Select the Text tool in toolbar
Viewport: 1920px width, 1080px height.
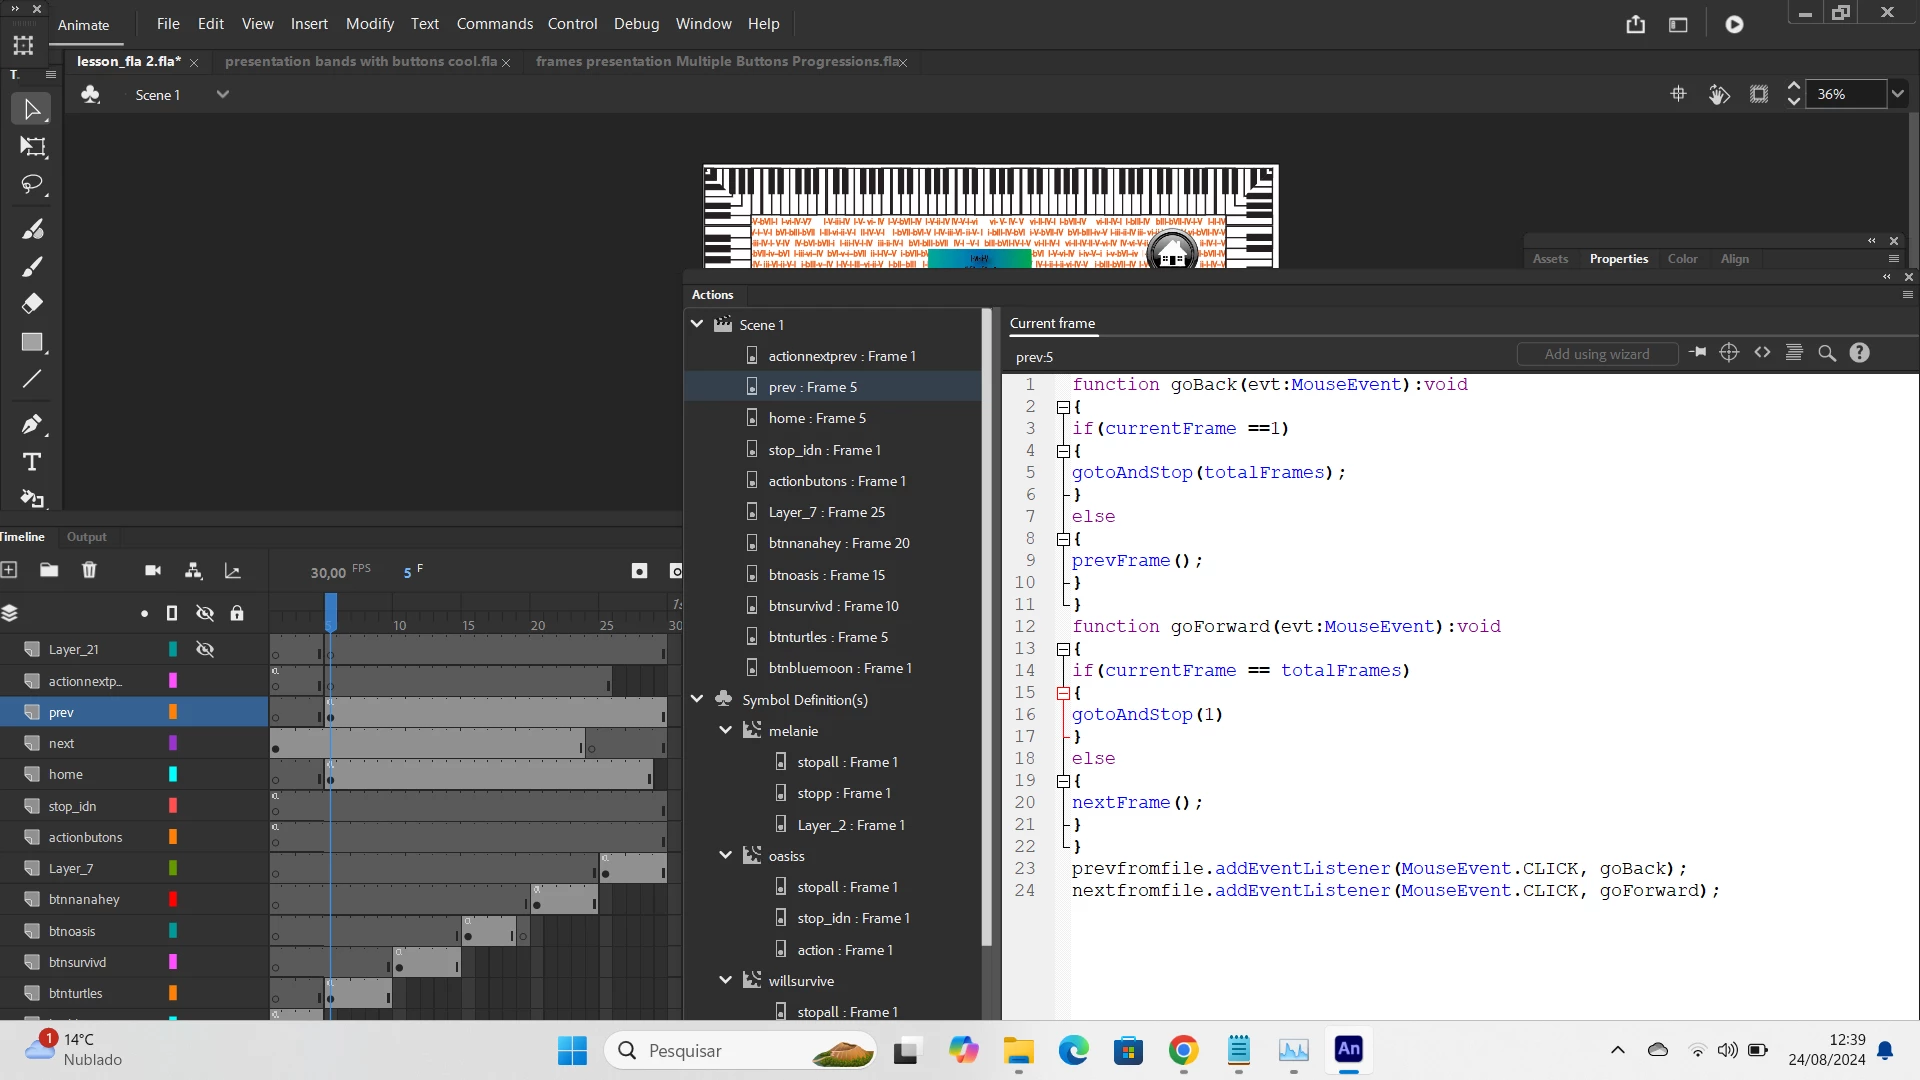[x=32, y=462]
